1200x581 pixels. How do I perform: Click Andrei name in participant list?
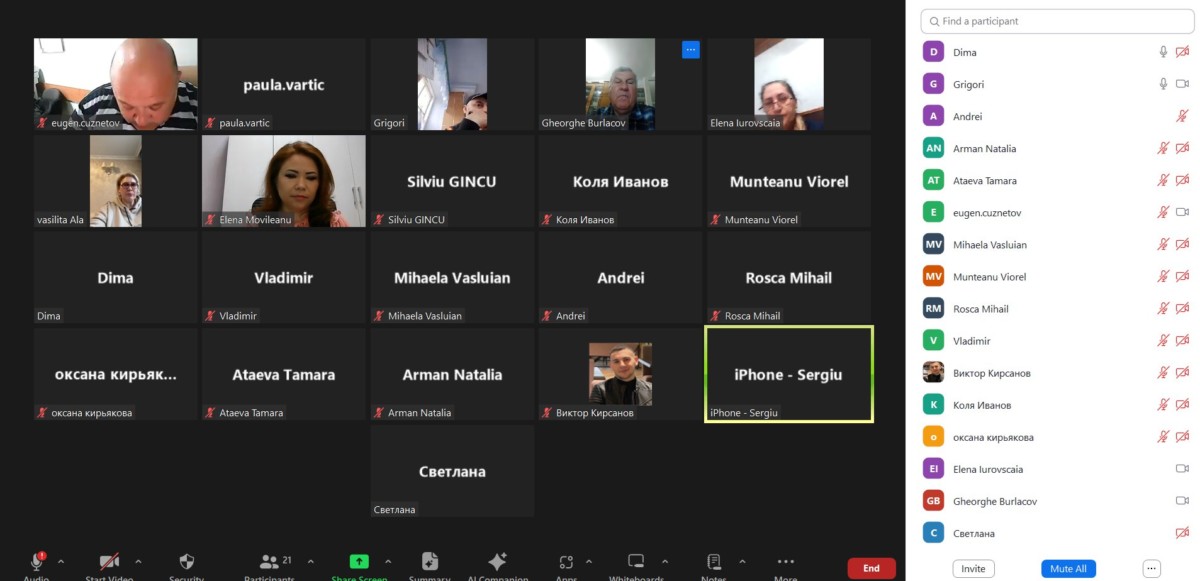pos(968,117)
